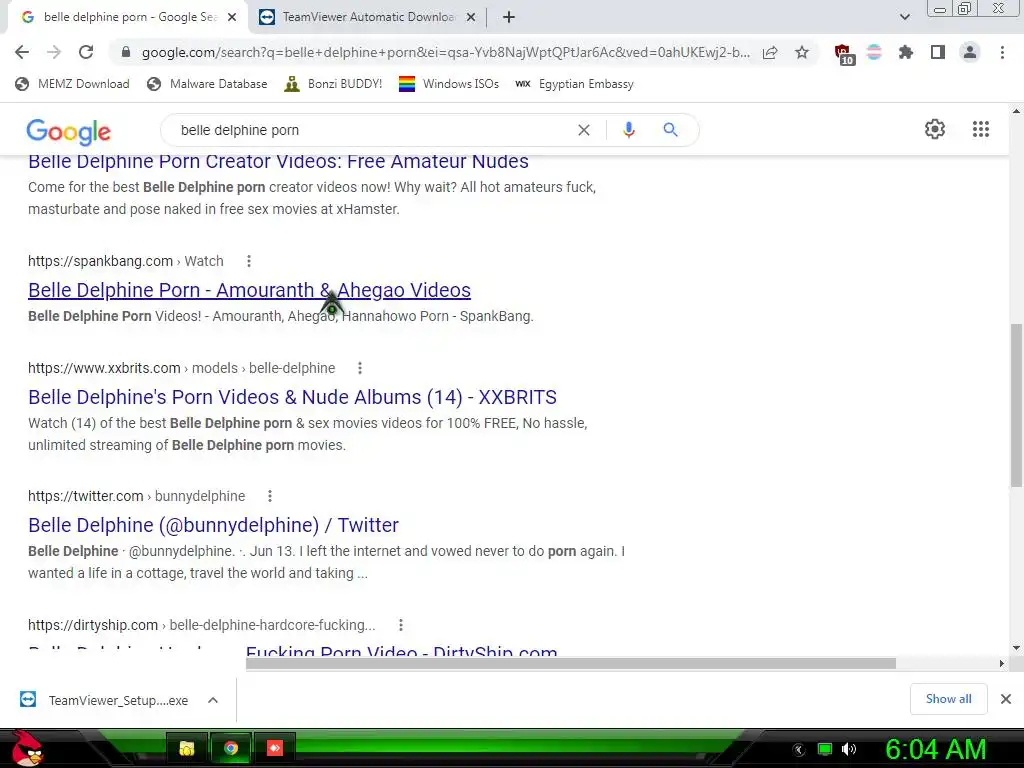
Task: Bookmark this page with the star icon
Action: point(802,52)
